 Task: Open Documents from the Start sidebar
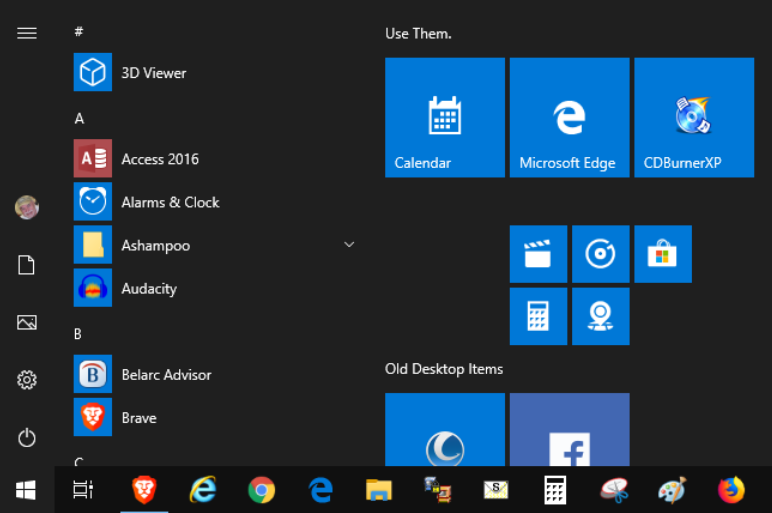(27, 265)
